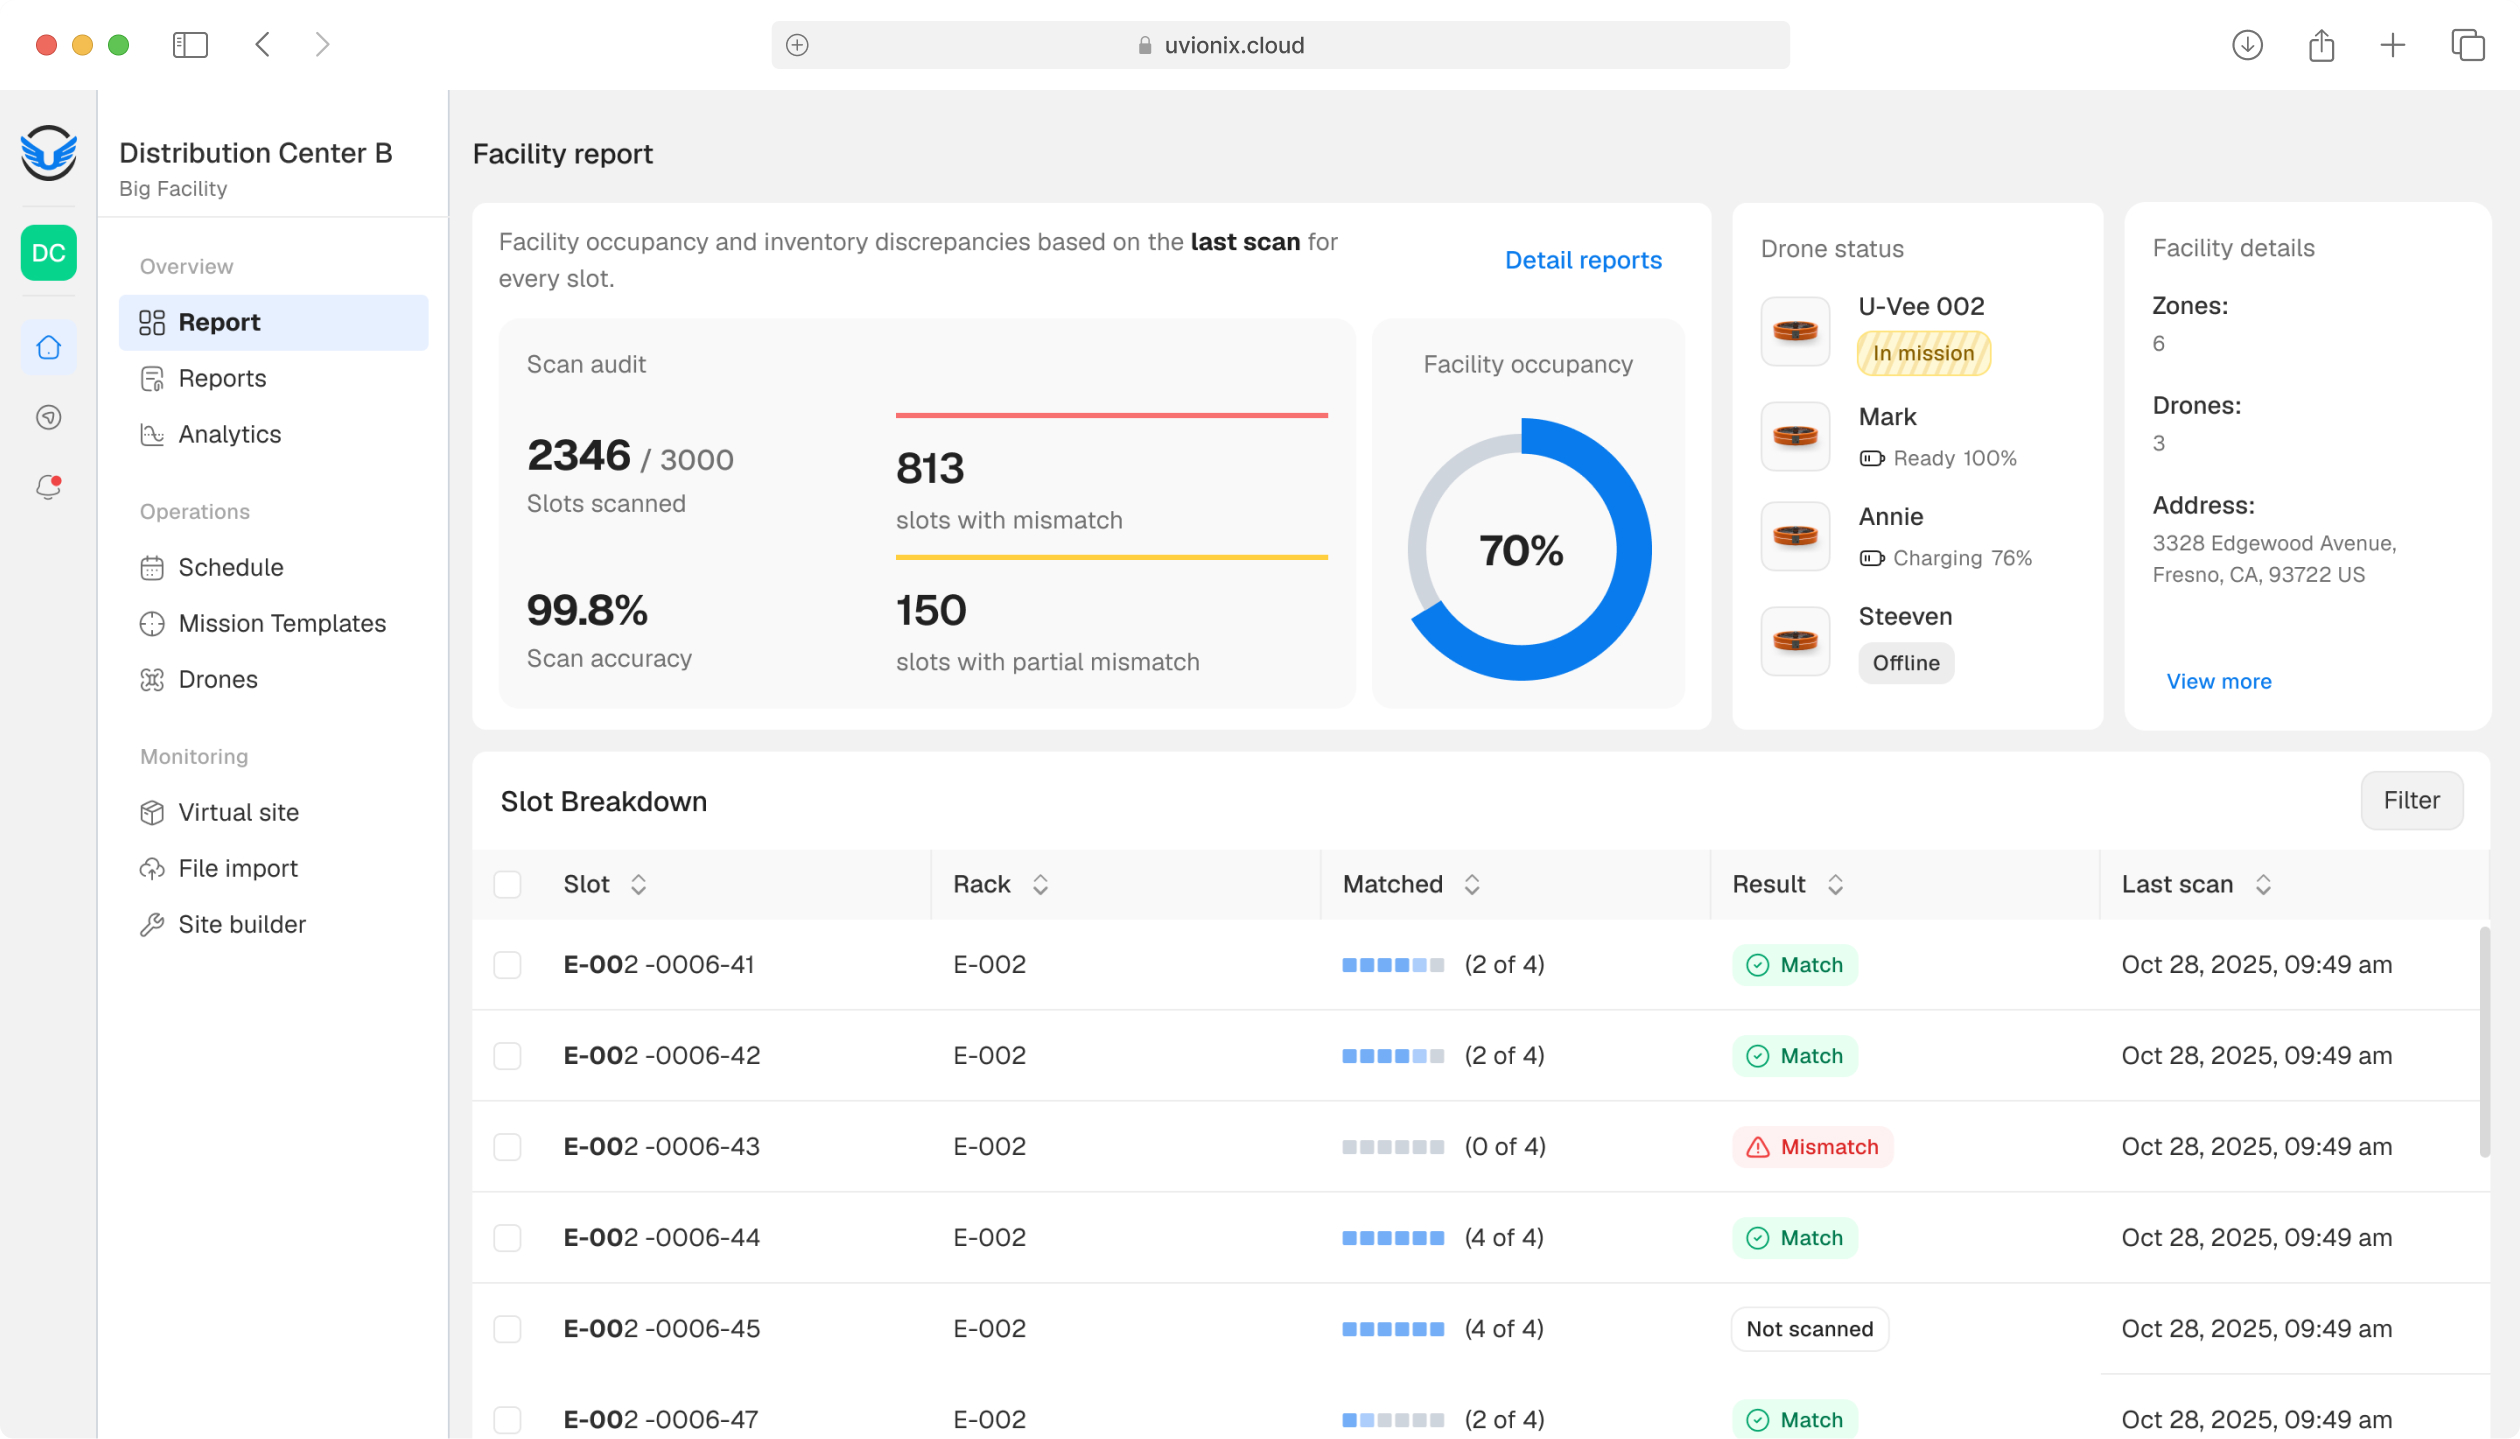Viewport: 2520px width, 1439px height.
Task: Select the checkbox for slot E-002-0006-43
Action: pos(508,1147)
